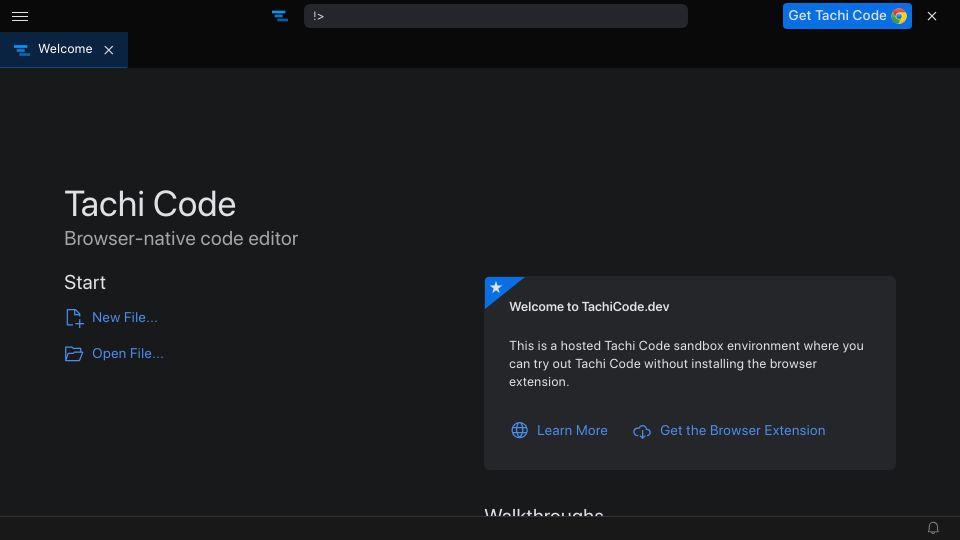Screen dimensions: 960x540
Task: Click the open folder icon
Action: click(73, 354)
